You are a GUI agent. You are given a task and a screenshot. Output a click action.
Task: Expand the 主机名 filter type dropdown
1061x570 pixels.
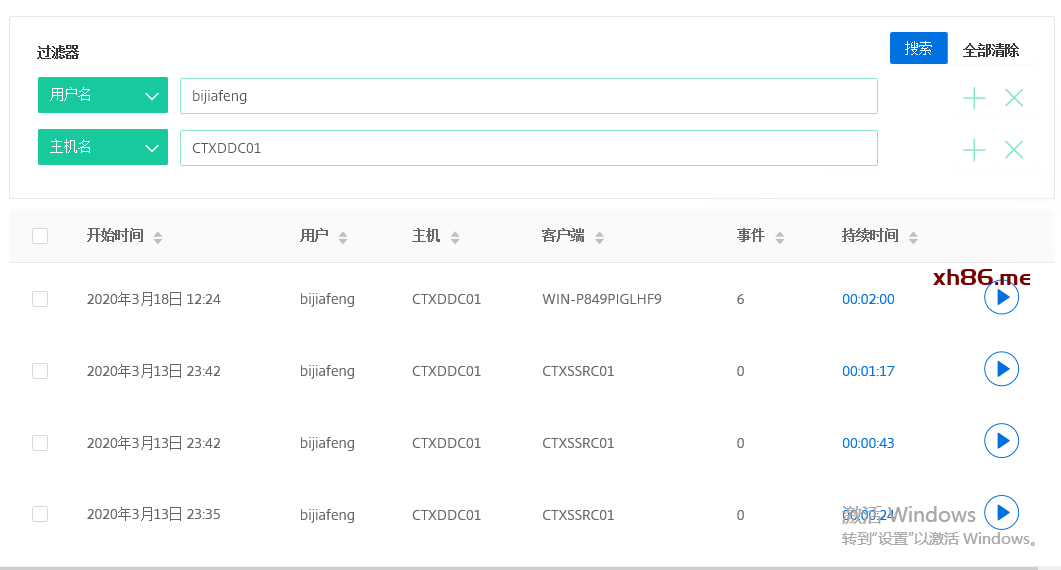click(103, 147)
